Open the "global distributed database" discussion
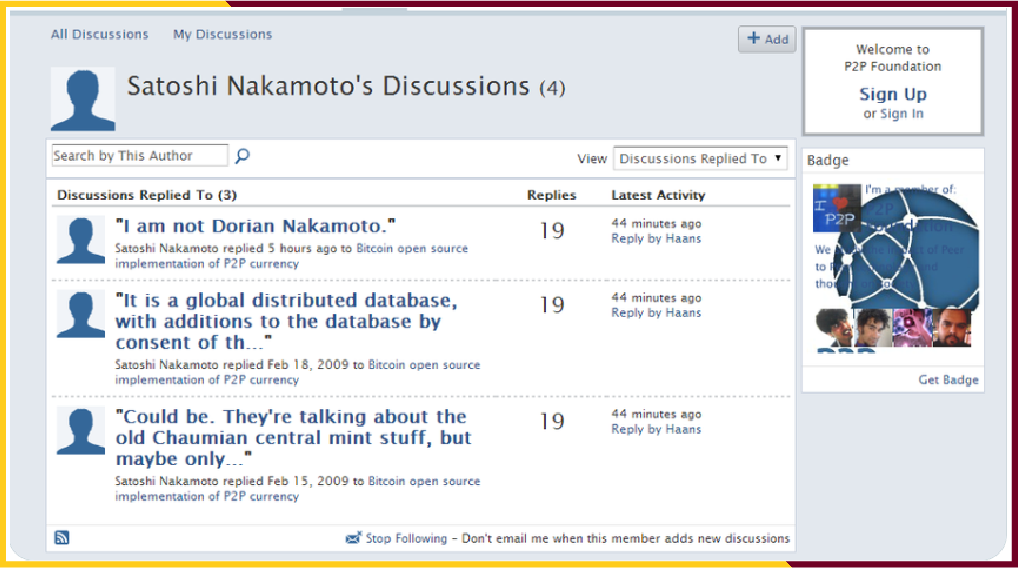 coord(286,321)
